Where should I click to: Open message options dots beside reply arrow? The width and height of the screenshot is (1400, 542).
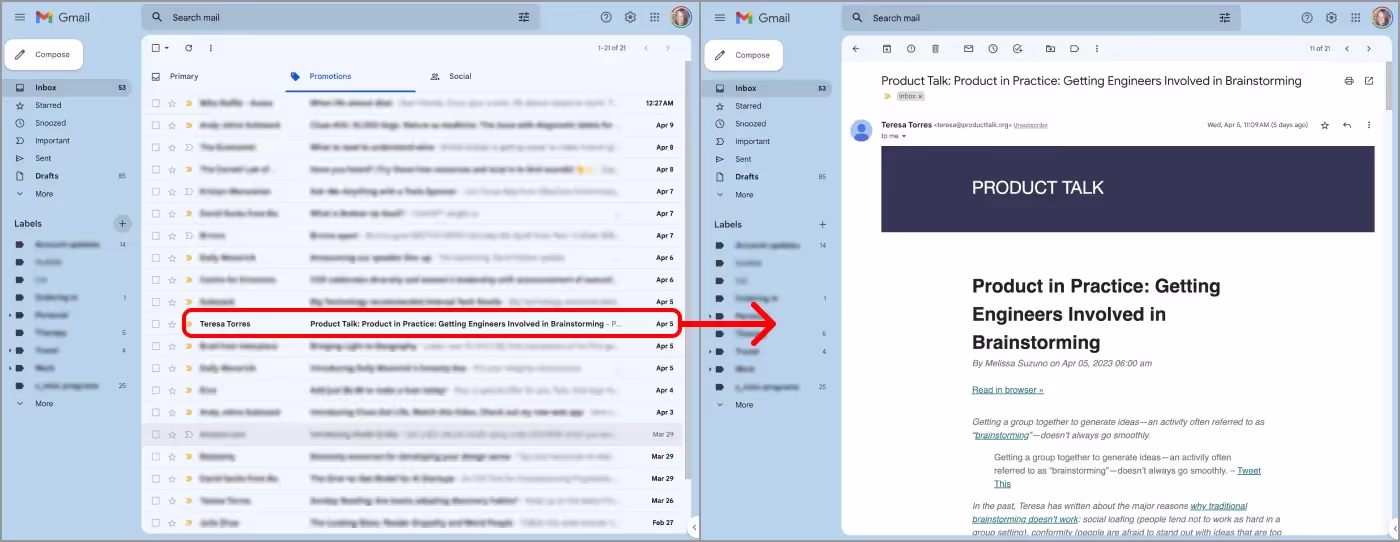pos(1369,125)
